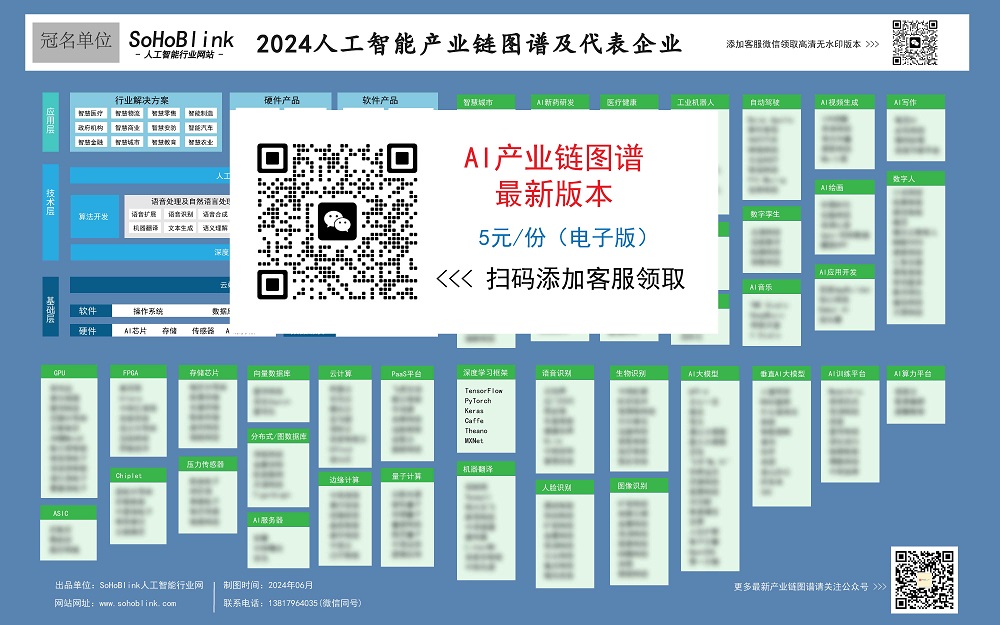Screen dimensions: 1000x625
Task: Click the green AI大模型 category header
Action: click(x=710, y=374)
